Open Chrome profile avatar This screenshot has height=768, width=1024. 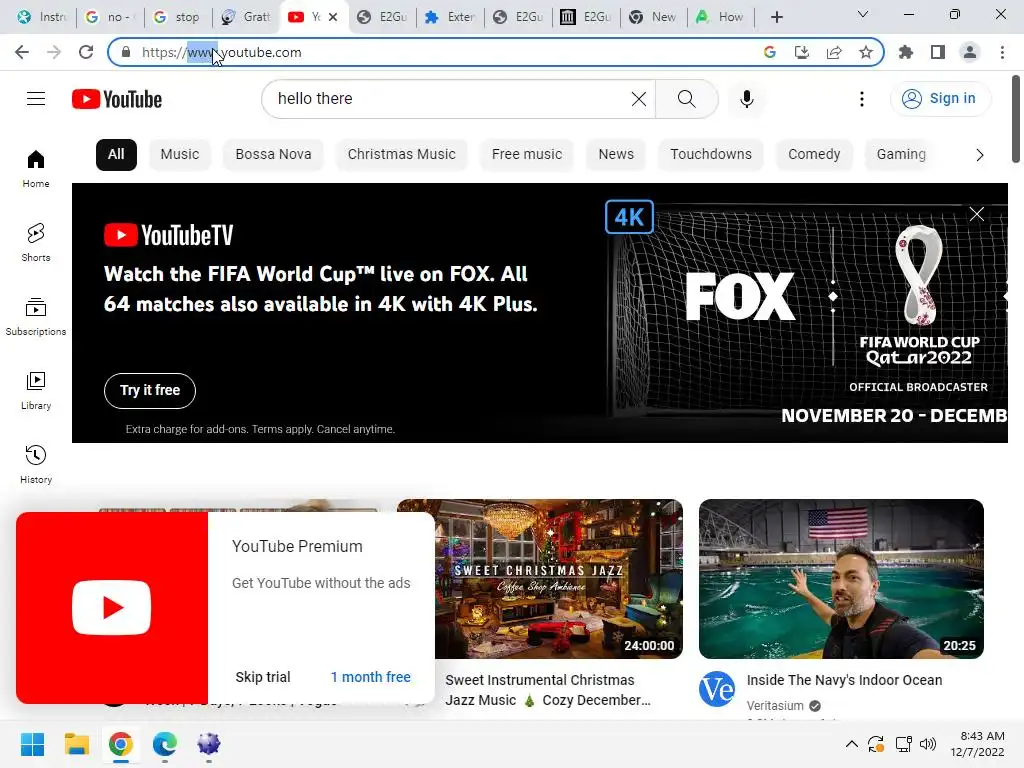click(970, 52)
